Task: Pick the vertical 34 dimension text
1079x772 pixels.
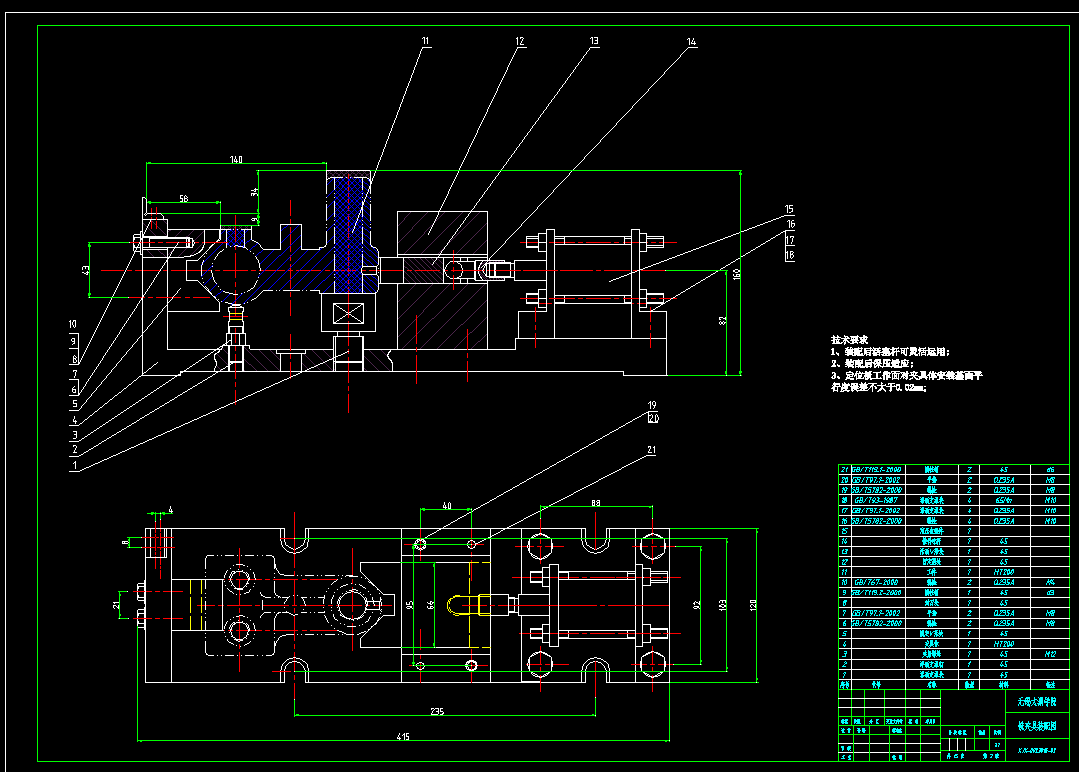Action: coord(254,192)
